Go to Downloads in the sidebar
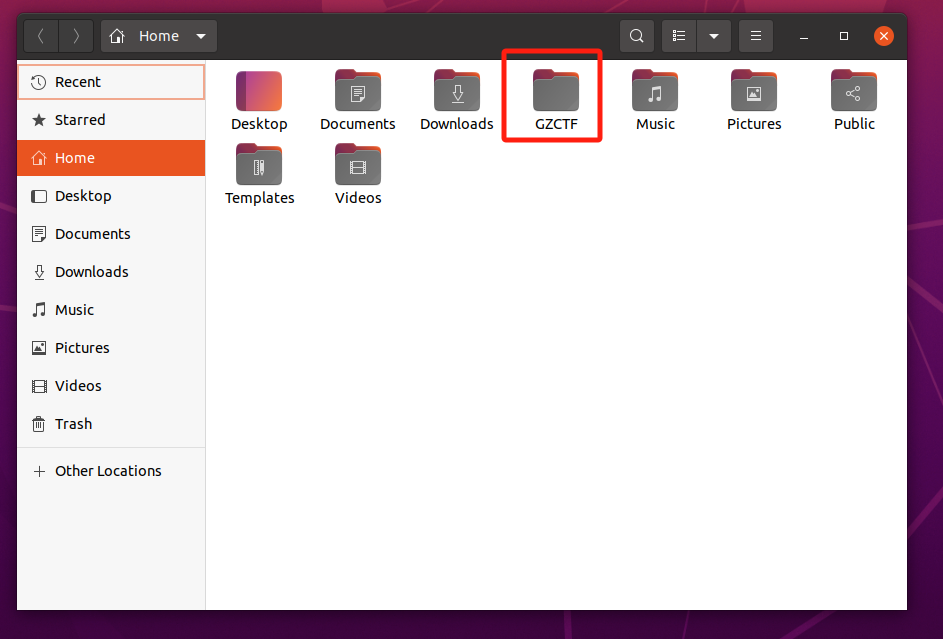 pyautogui.click(x=111, y=272)
